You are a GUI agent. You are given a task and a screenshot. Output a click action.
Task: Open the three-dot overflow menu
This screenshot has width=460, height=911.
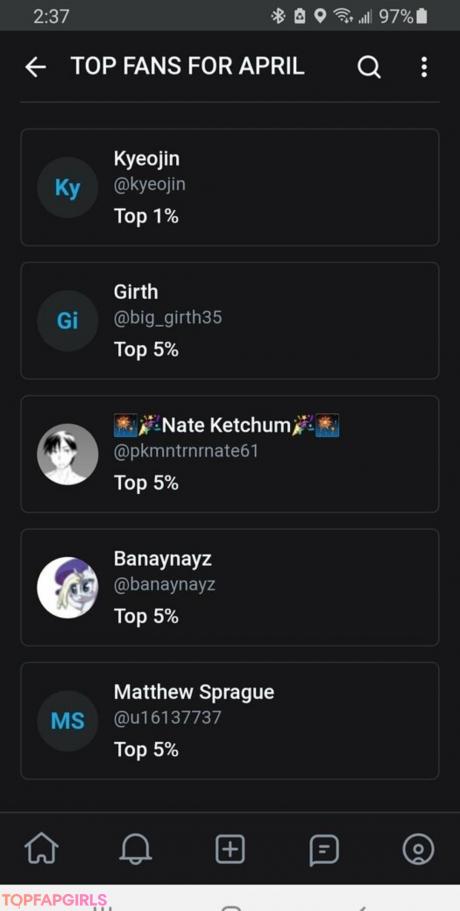pos(424,67)
